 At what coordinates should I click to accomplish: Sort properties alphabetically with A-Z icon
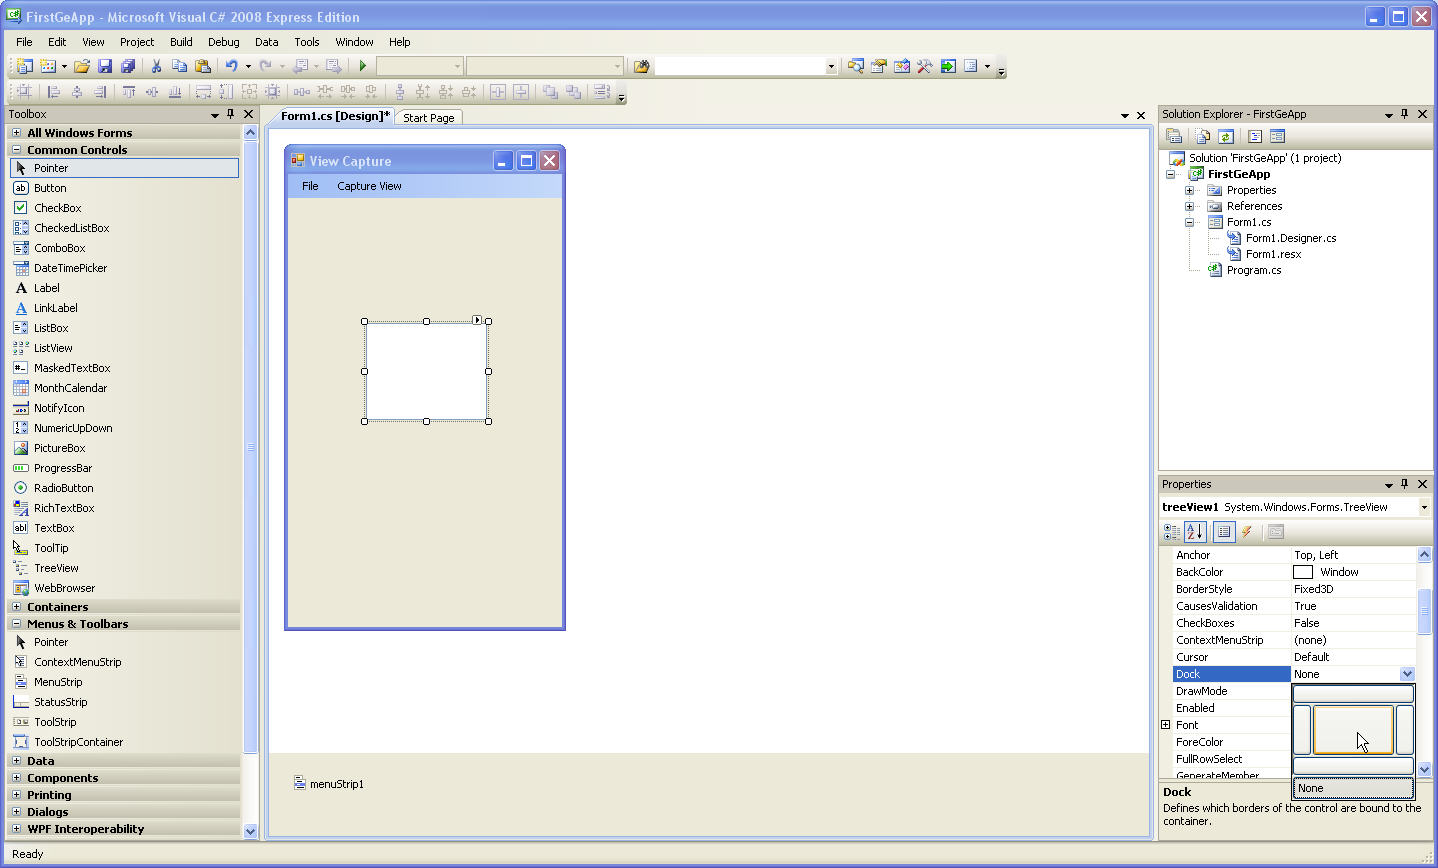(1196, 532)
